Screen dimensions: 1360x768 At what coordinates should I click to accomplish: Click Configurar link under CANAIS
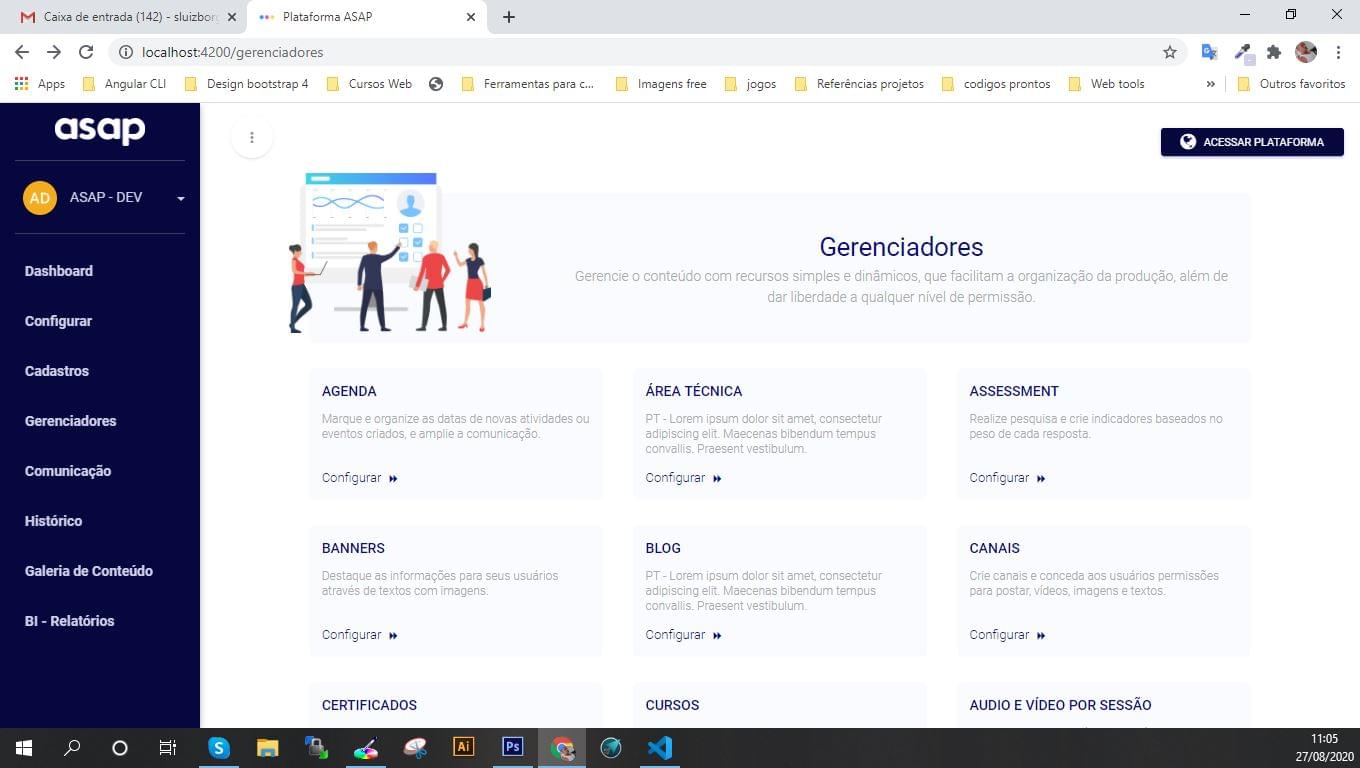click(1008, 635)
